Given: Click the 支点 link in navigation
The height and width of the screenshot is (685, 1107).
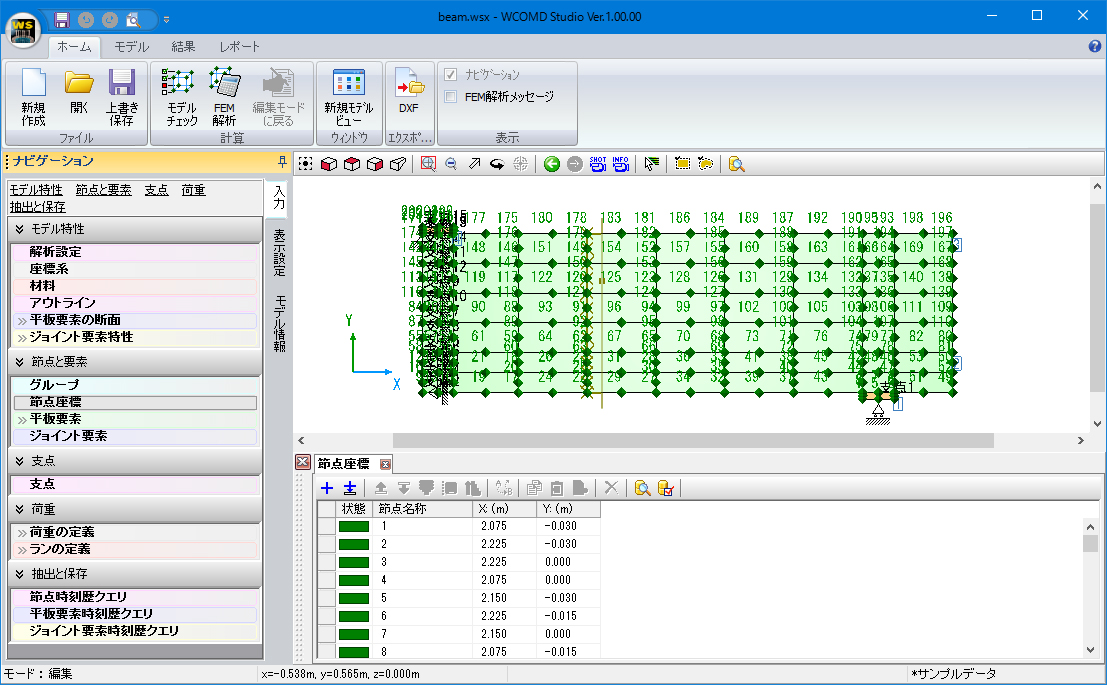Looking at the screenshot, I should click(x=156, y=190).
